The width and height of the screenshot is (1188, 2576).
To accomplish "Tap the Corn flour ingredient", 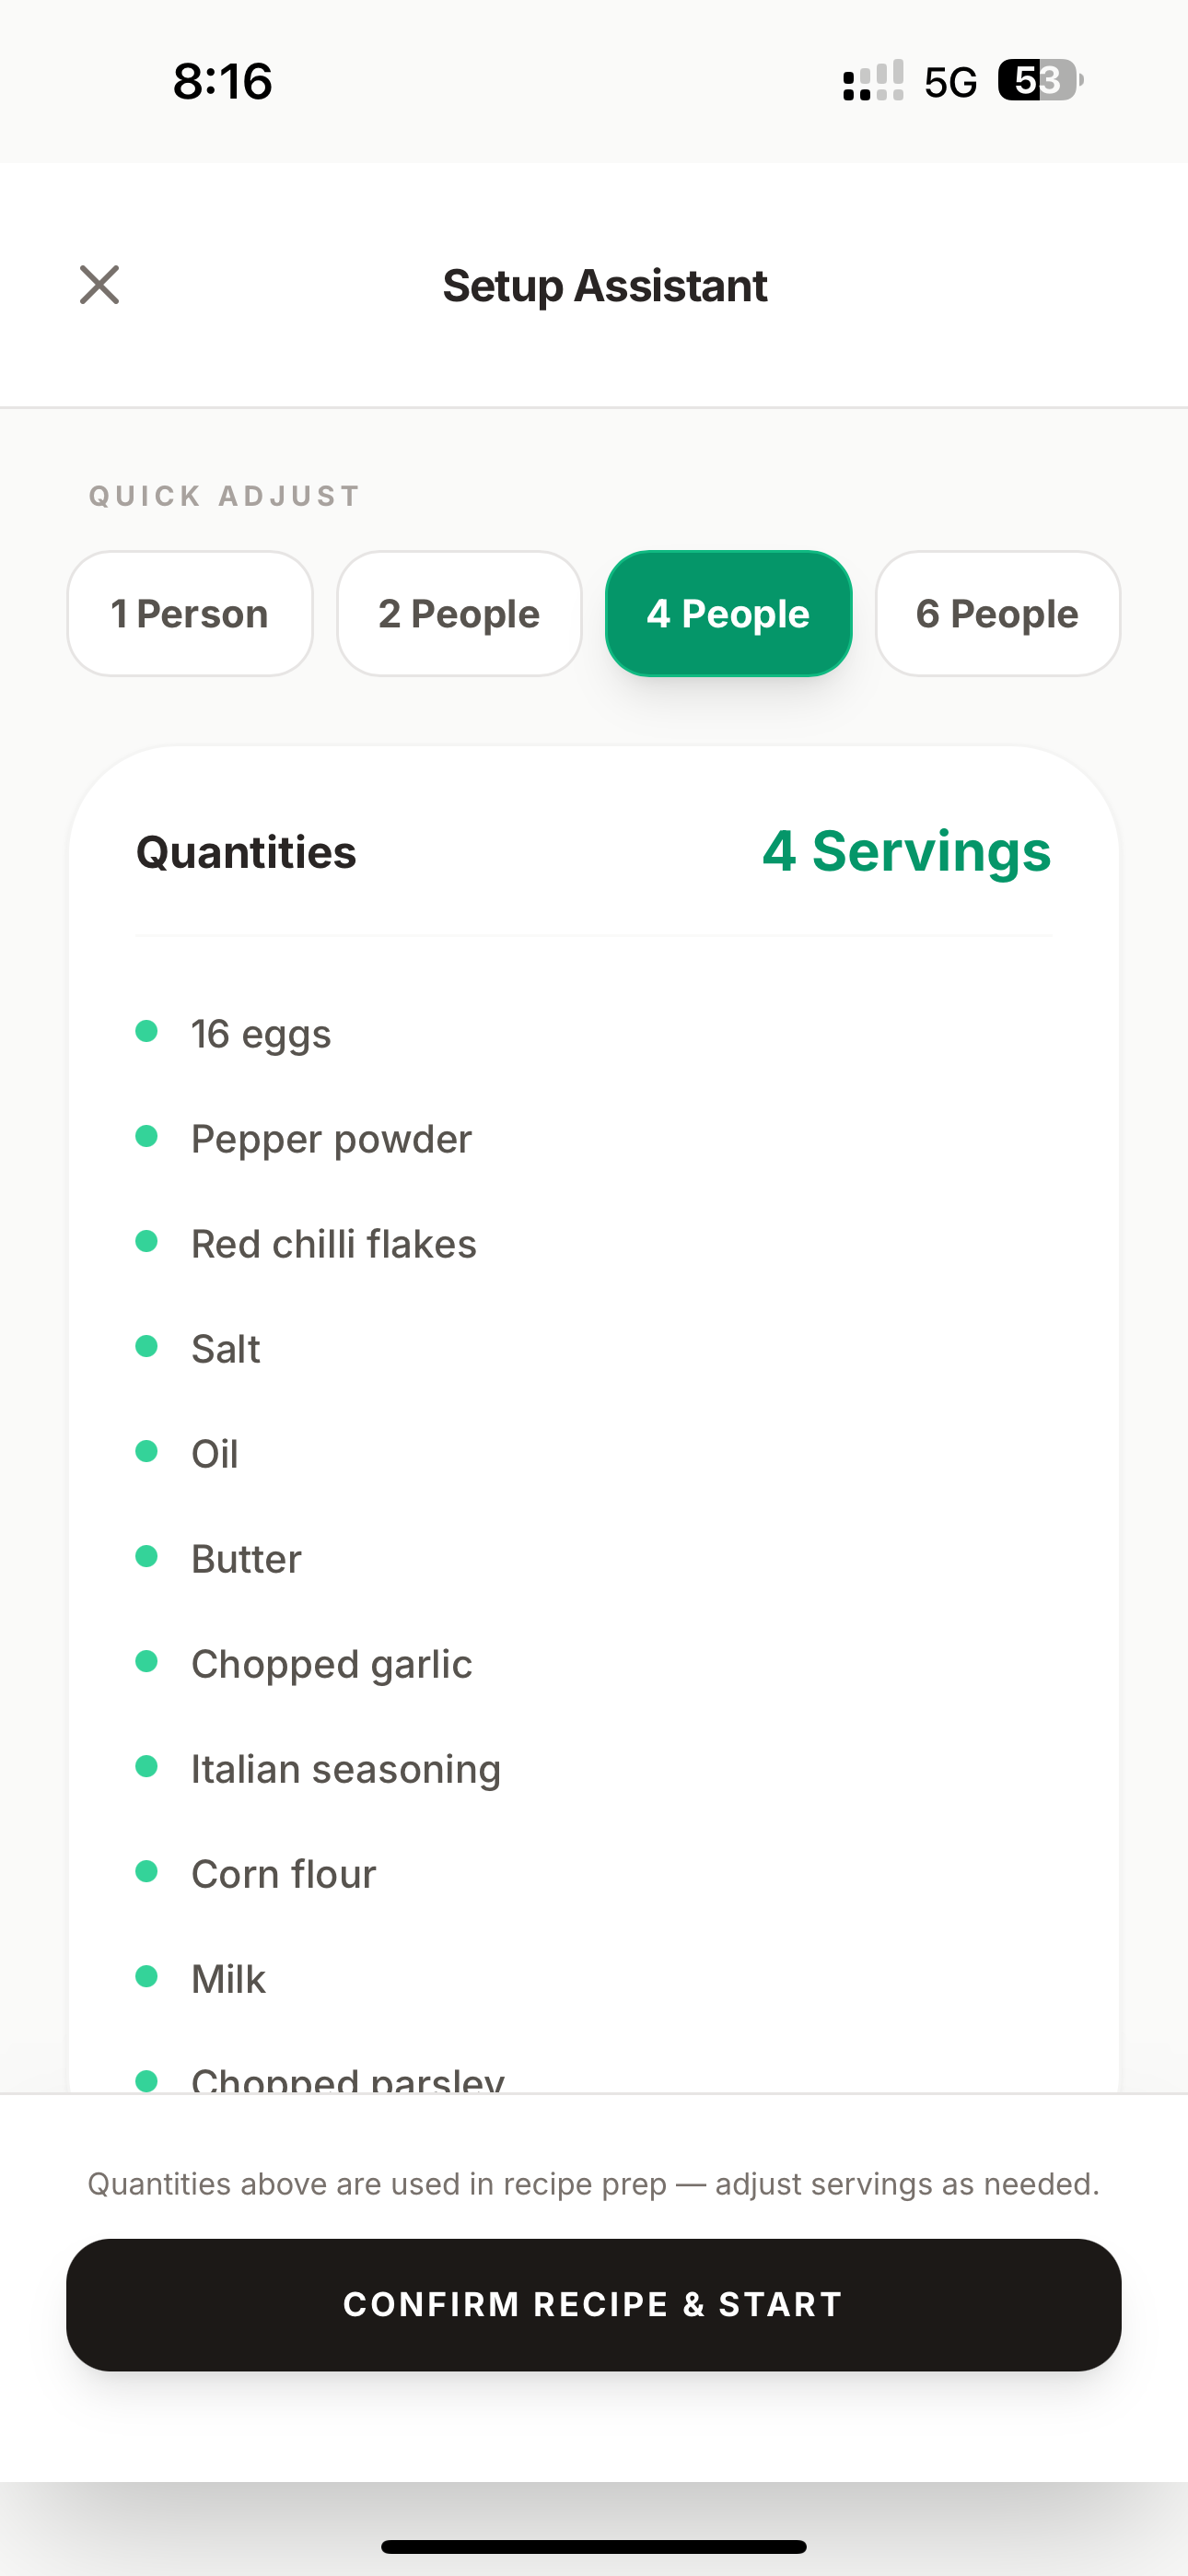I will pyautogui.click(x=284, y=1874).
